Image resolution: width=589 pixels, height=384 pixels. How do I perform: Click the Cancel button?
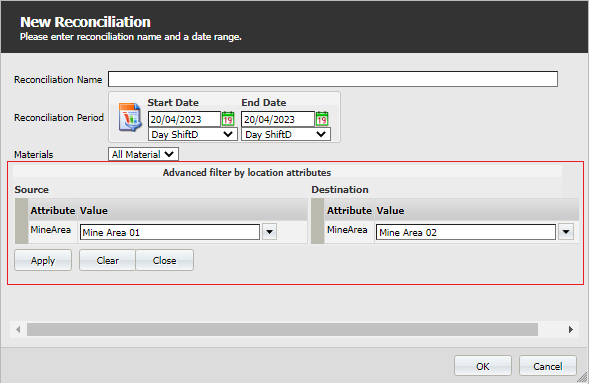click(548, 366)
